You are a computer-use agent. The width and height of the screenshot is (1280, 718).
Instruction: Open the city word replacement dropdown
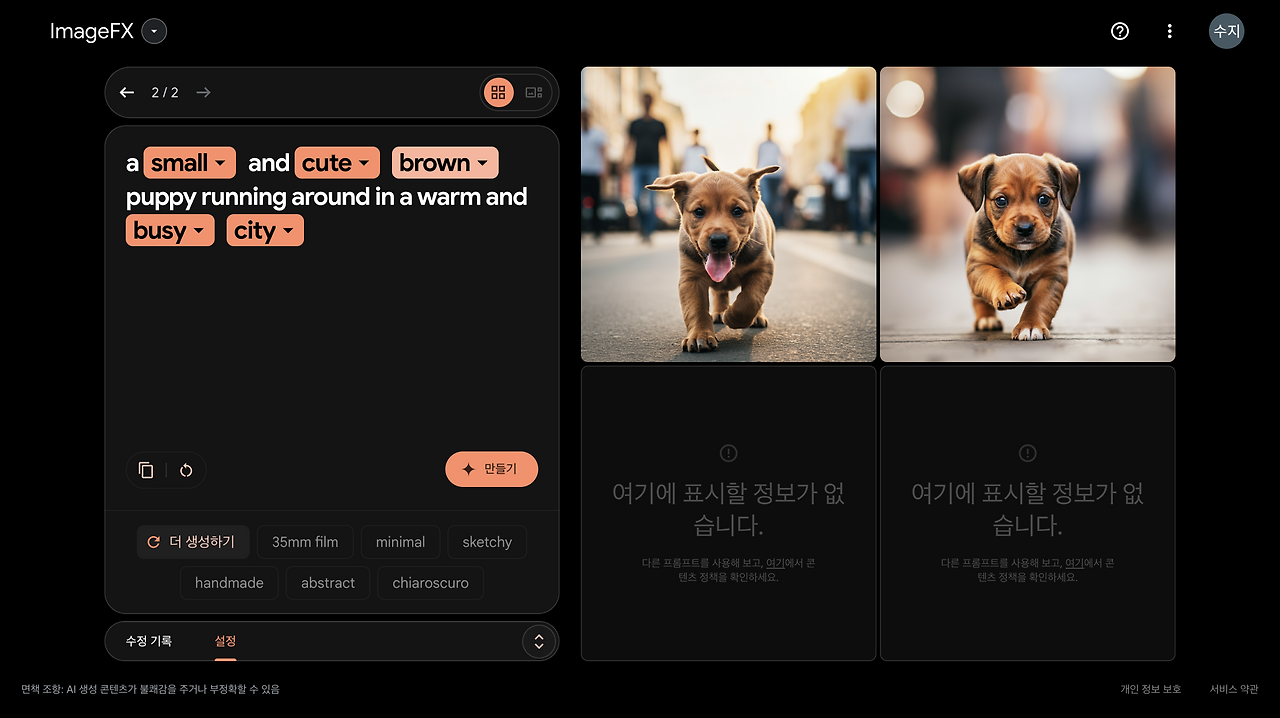click(265, 230)
